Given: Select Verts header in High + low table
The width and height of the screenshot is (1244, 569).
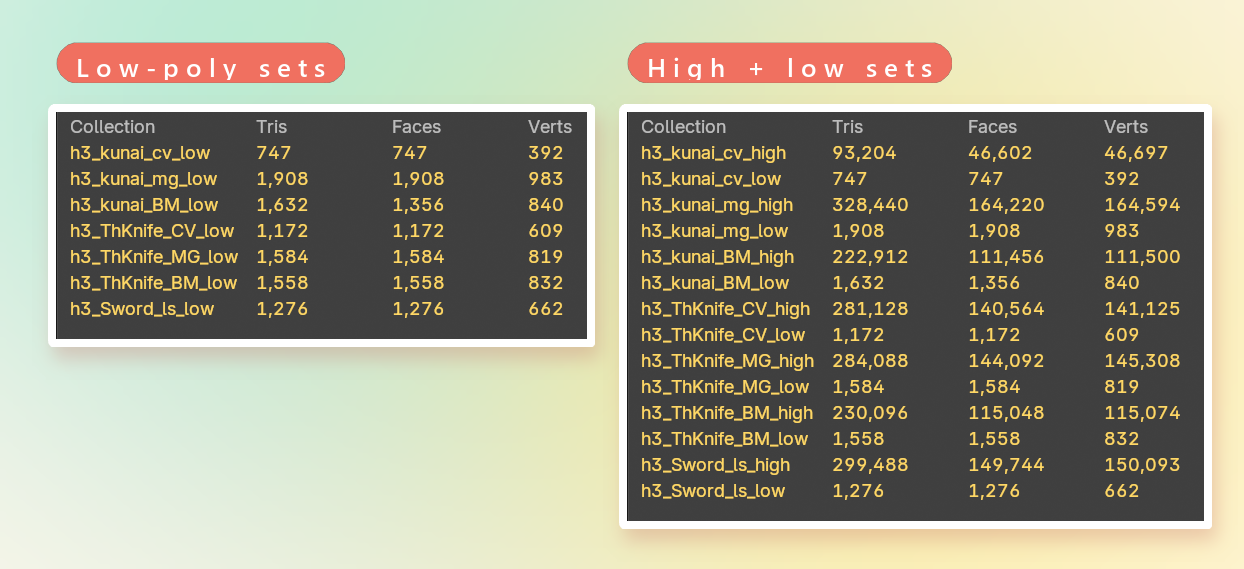Looking at the screenshot, I should 1126,127.
